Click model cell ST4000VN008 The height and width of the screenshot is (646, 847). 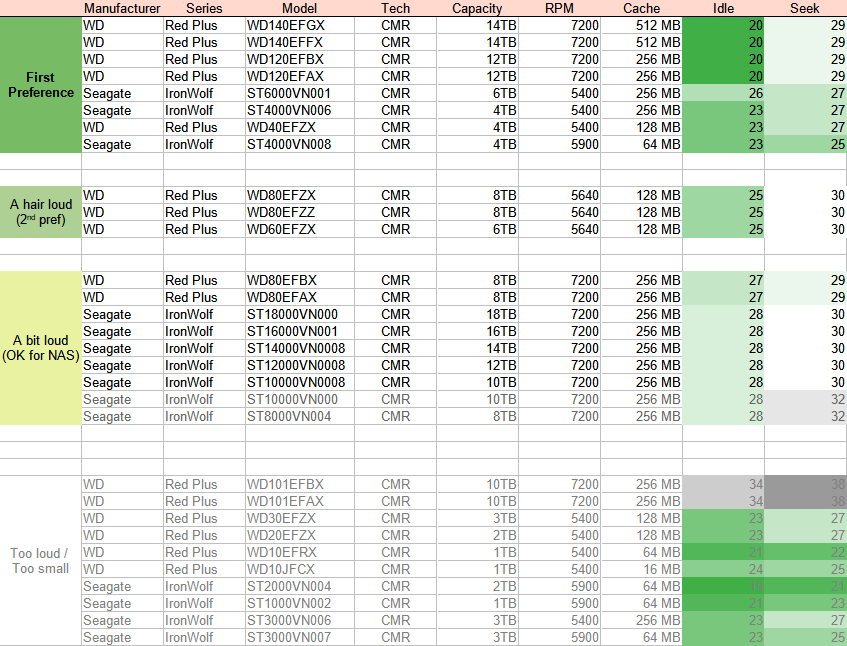300,144
